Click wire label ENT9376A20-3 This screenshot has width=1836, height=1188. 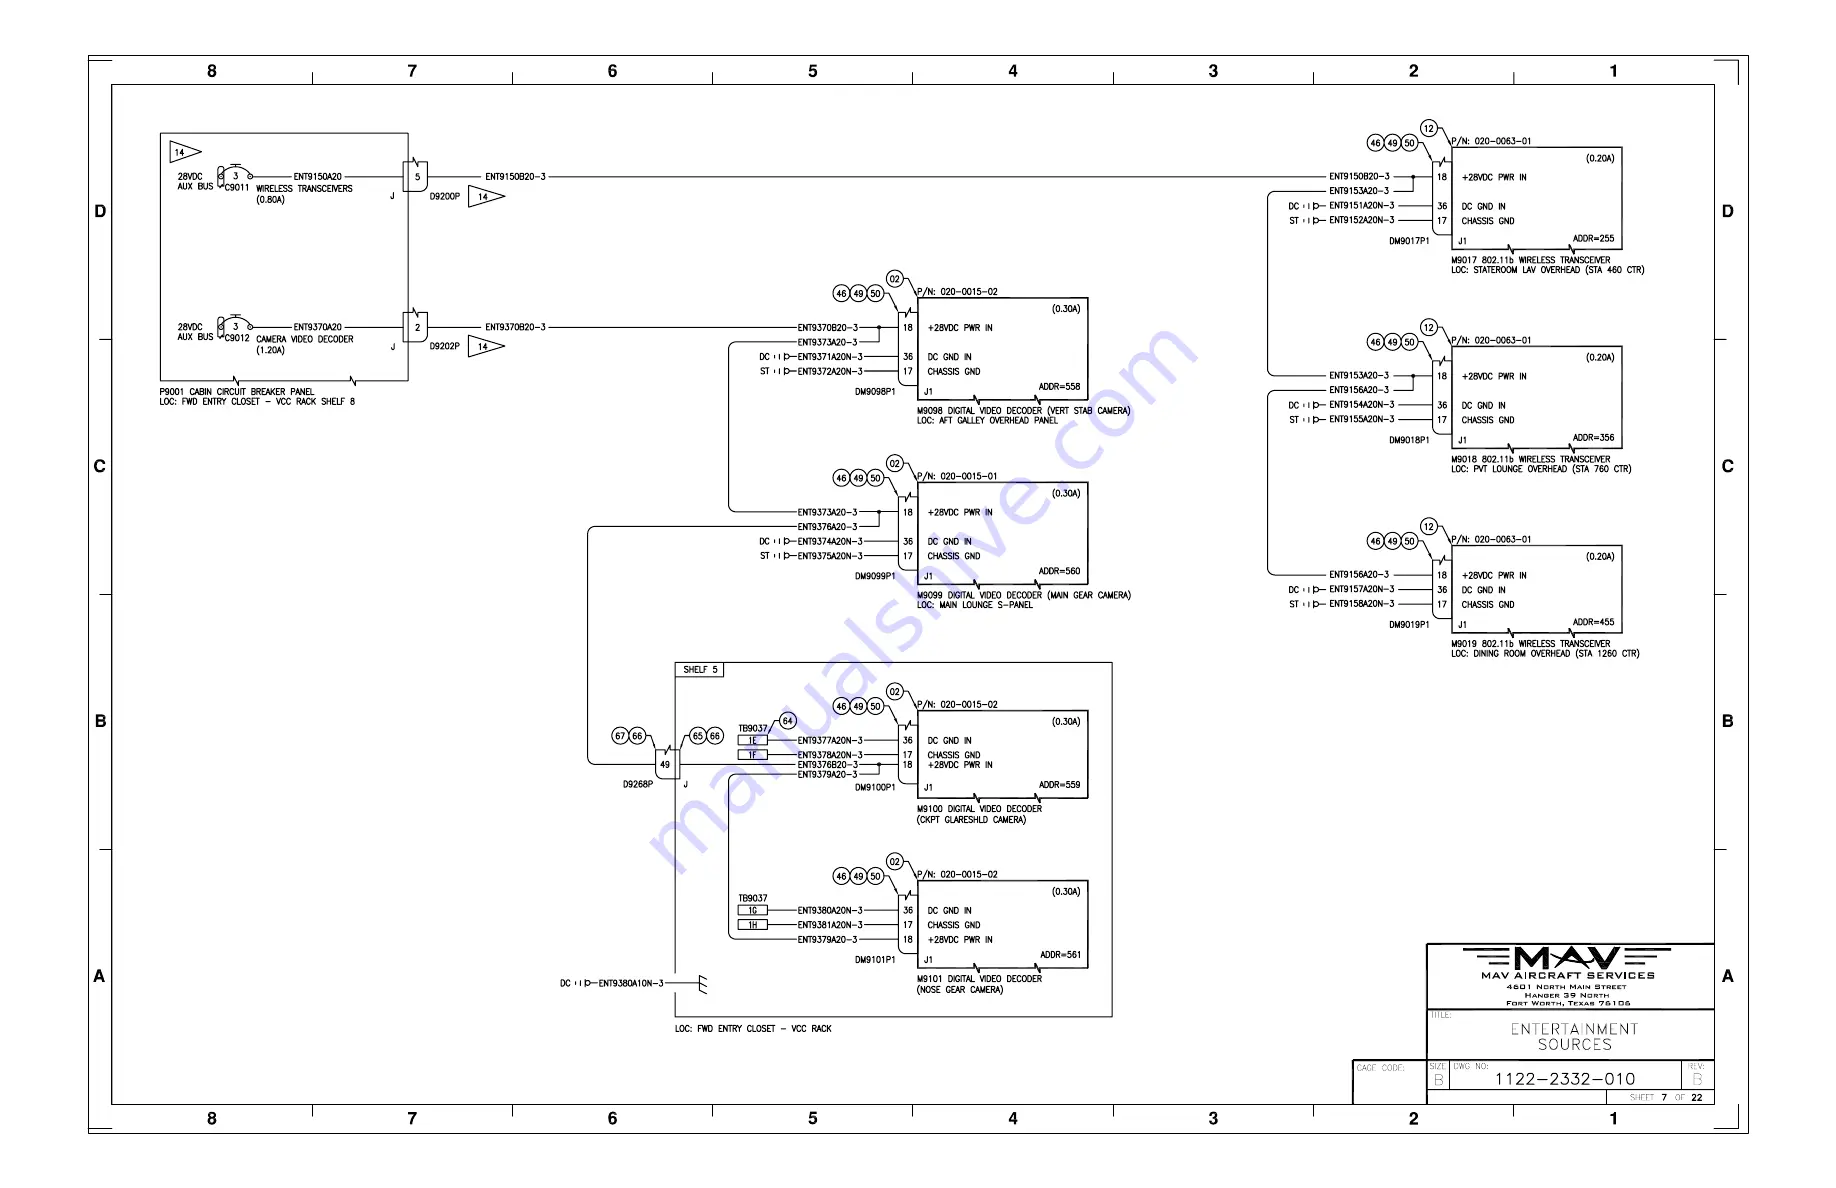pos(827,527)
